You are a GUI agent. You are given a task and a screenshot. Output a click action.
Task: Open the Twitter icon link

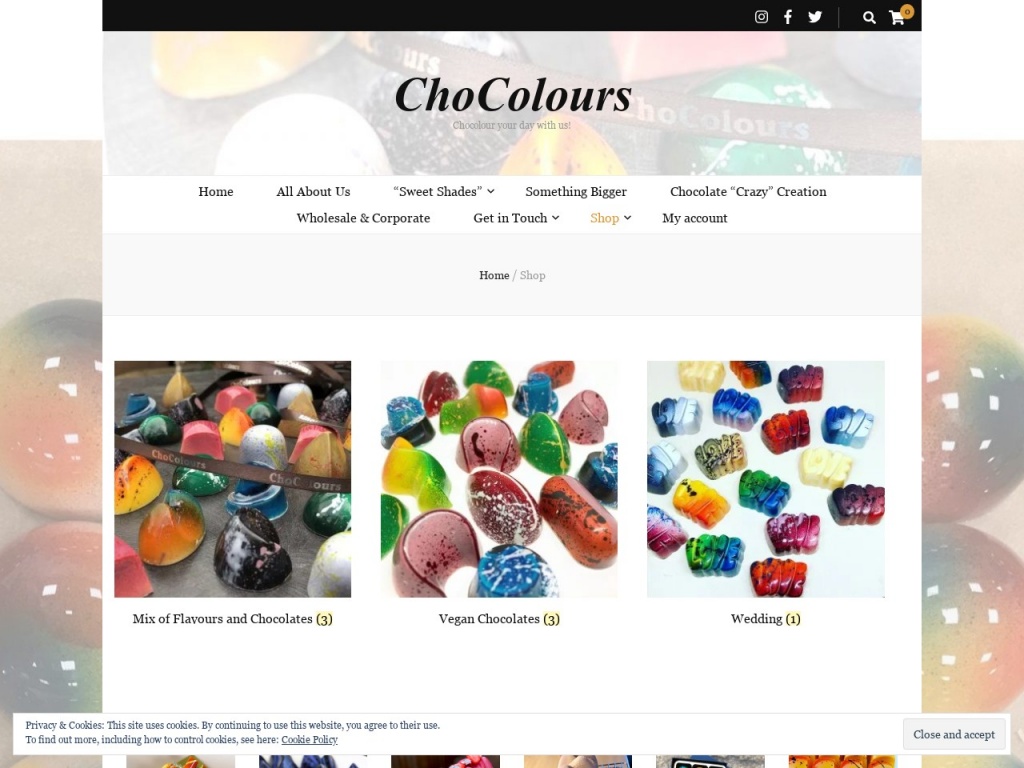814,17
